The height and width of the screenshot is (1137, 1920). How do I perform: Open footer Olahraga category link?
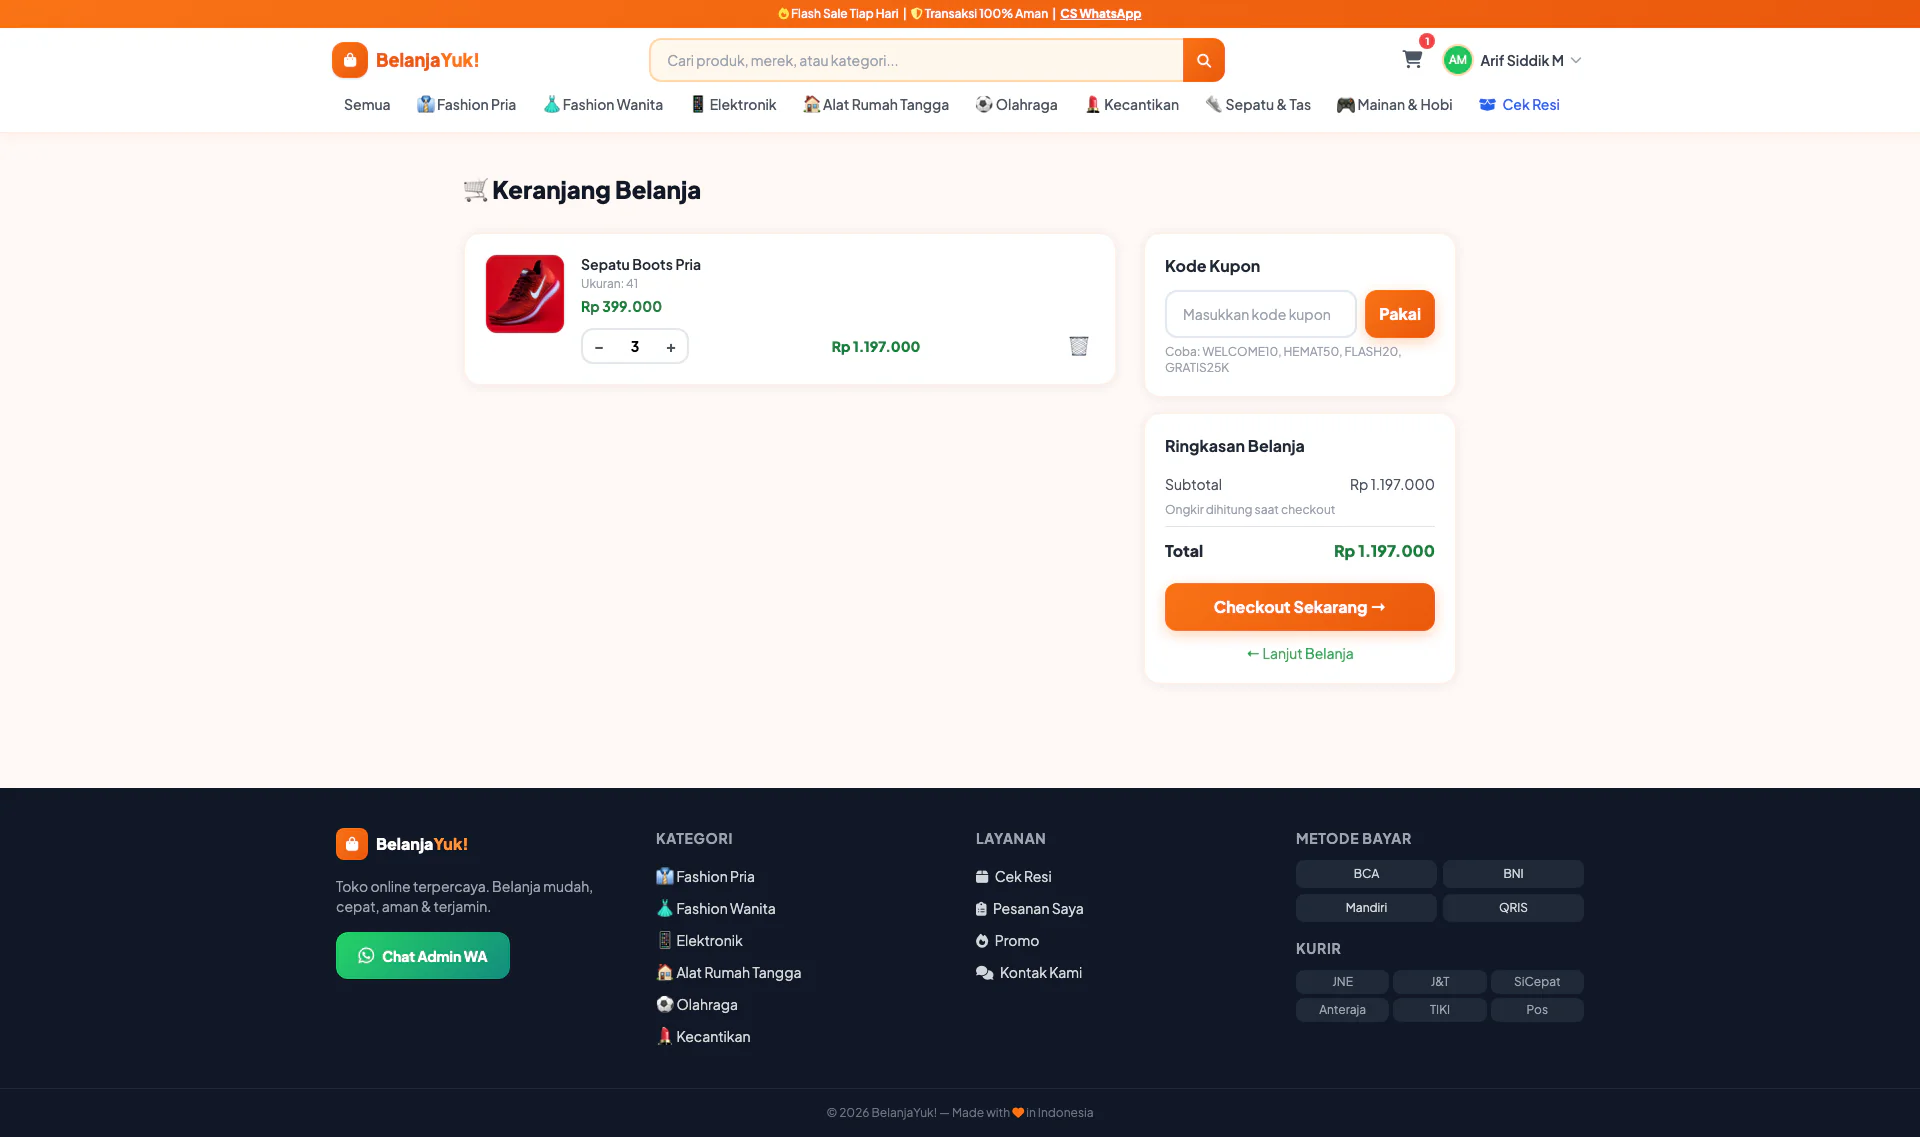pos(697,1005)
